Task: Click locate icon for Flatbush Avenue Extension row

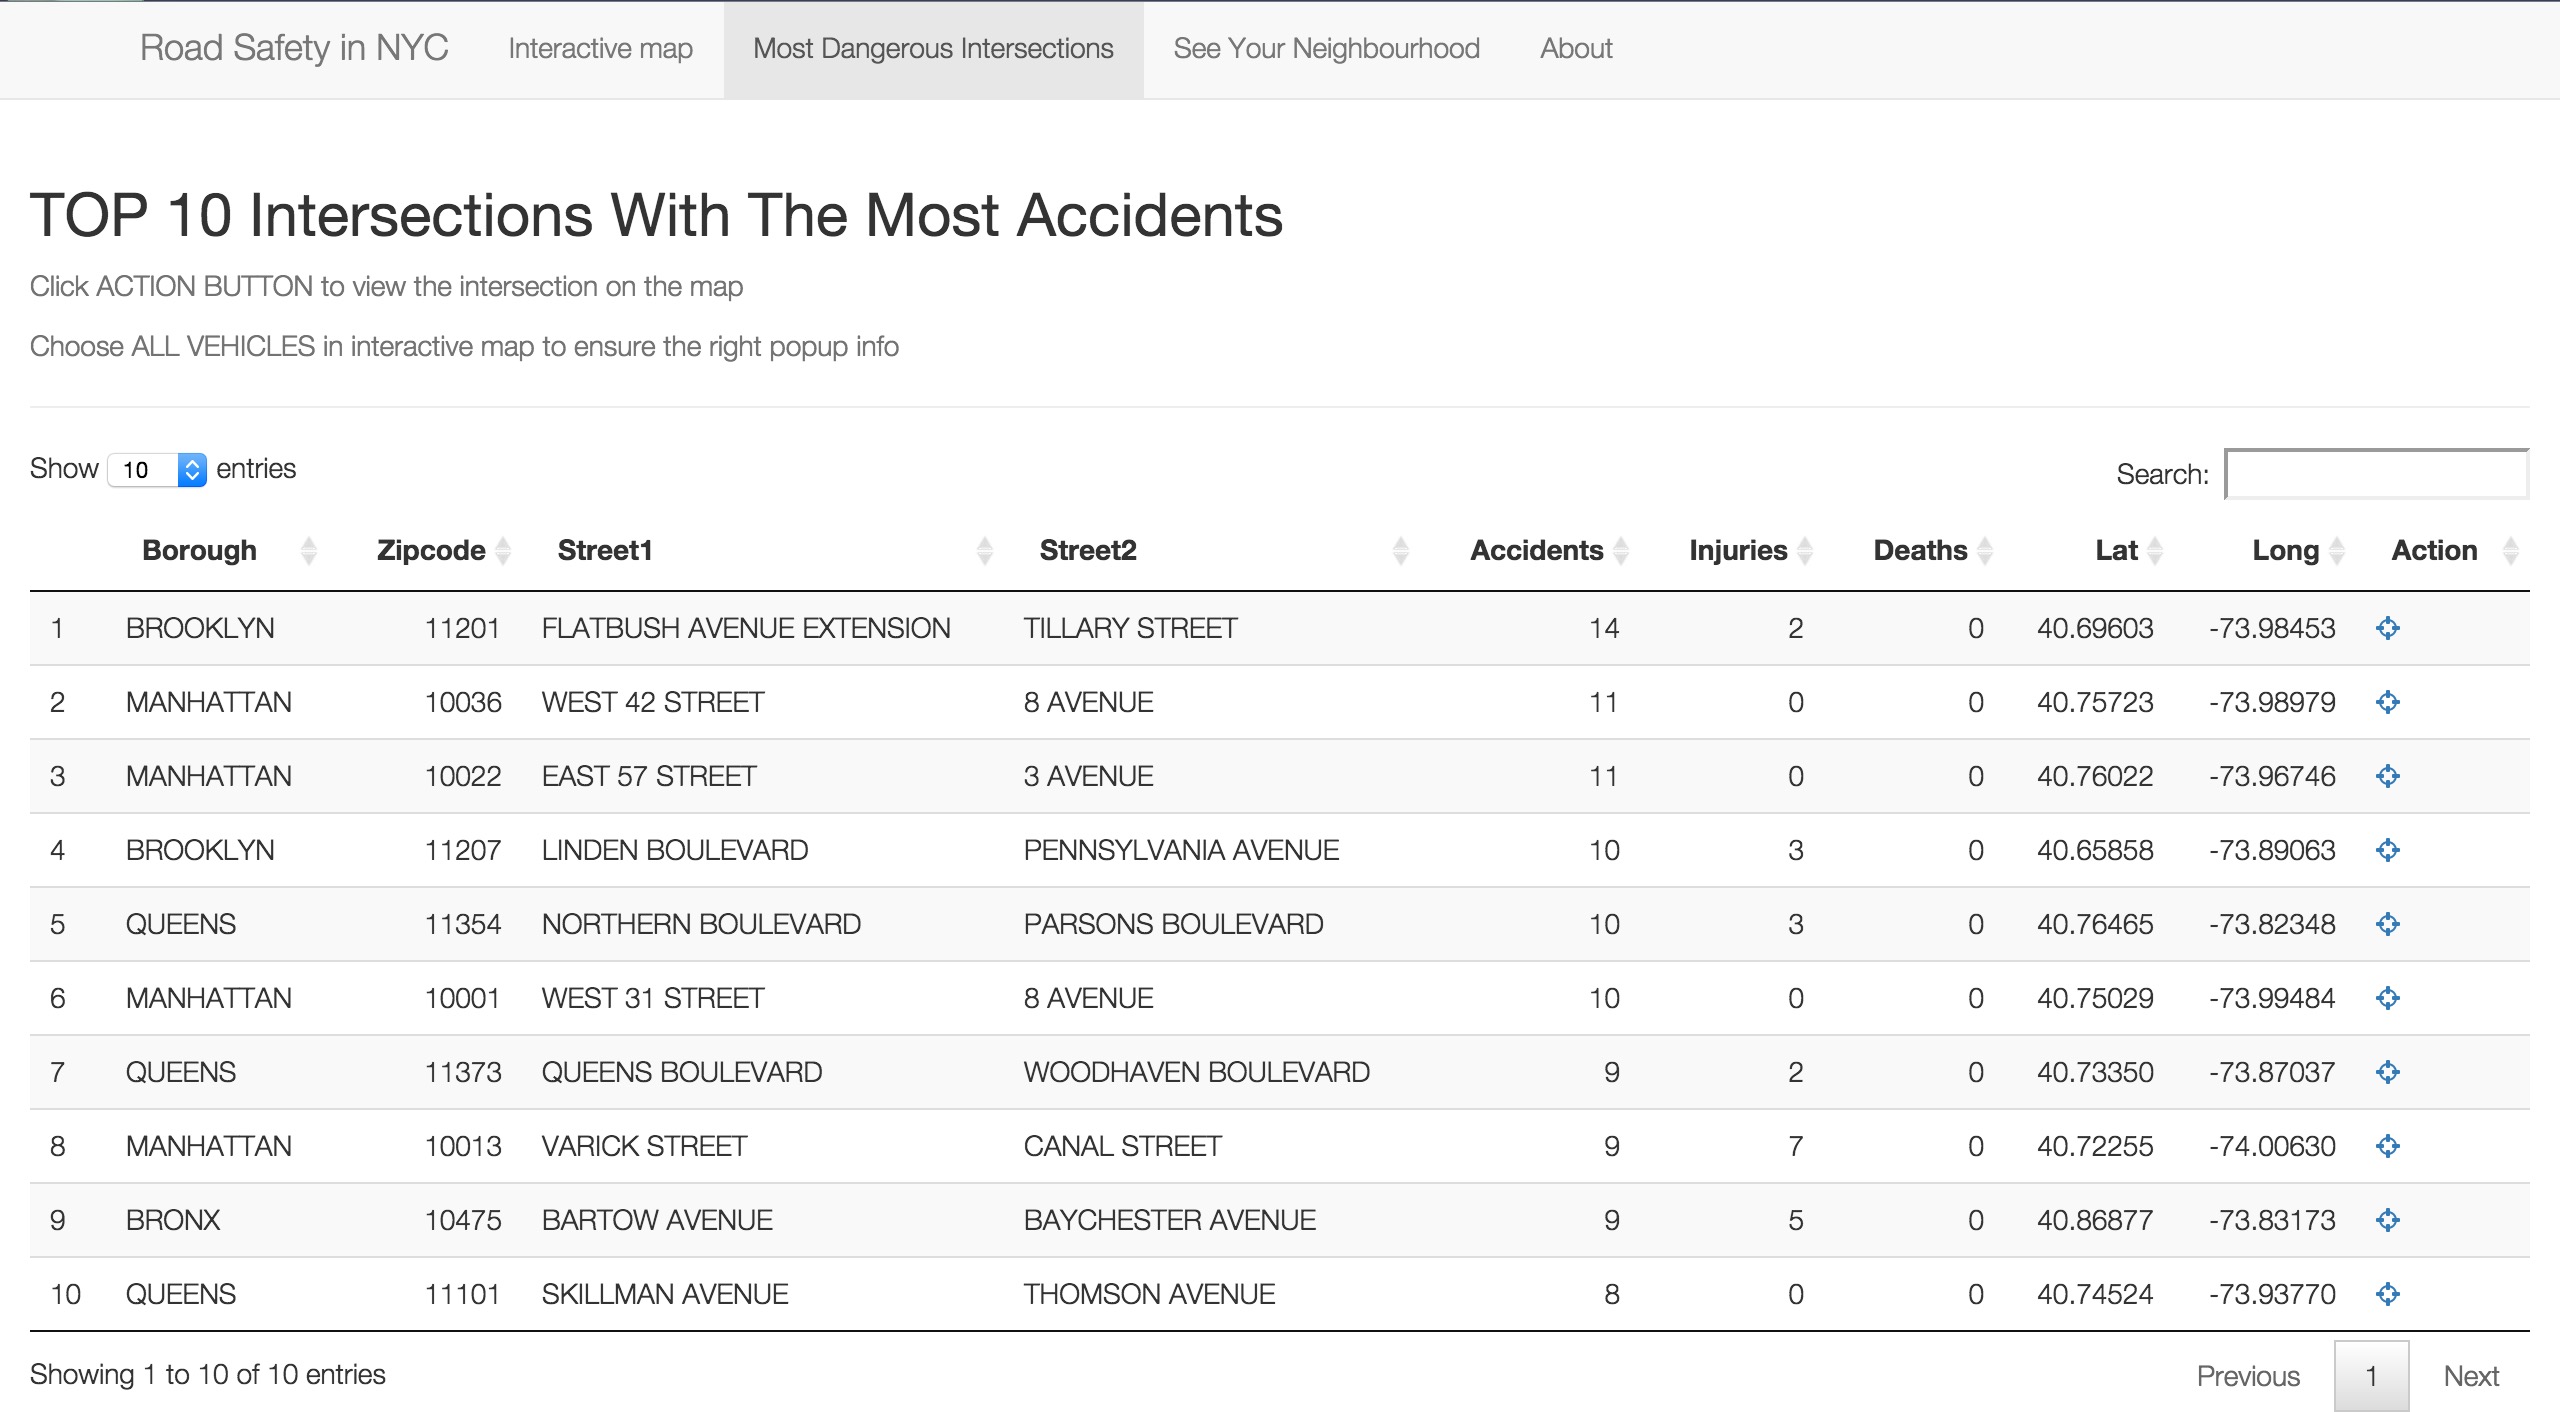Action: (2387, 628)
